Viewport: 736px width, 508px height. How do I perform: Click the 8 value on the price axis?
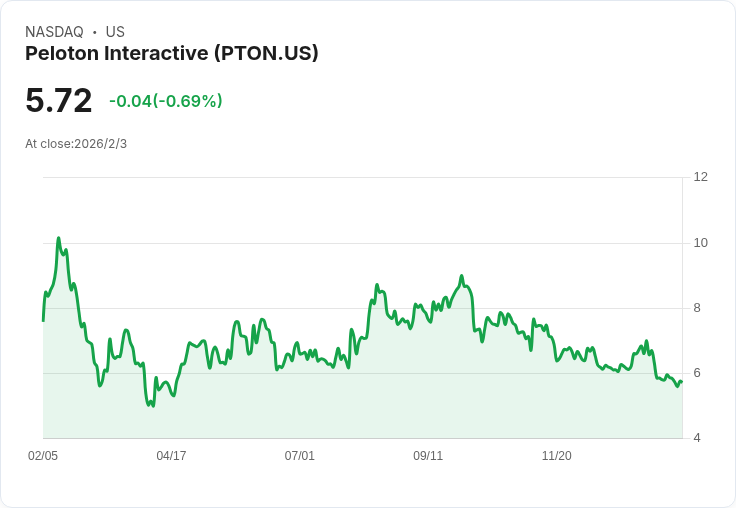point(697,308)
